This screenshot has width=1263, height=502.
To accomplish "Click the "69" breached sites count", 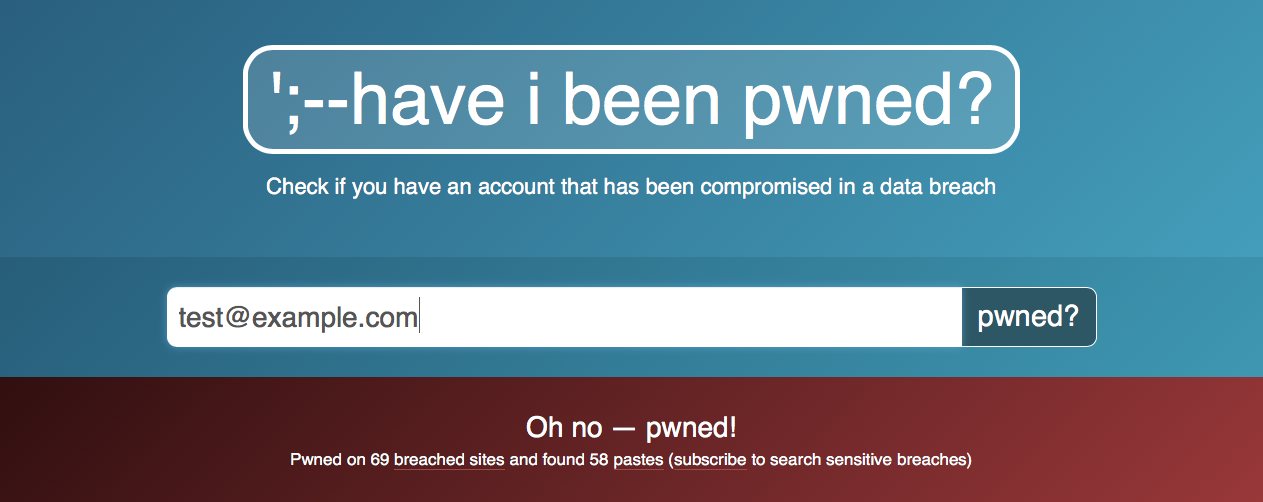I will [379, 461].
